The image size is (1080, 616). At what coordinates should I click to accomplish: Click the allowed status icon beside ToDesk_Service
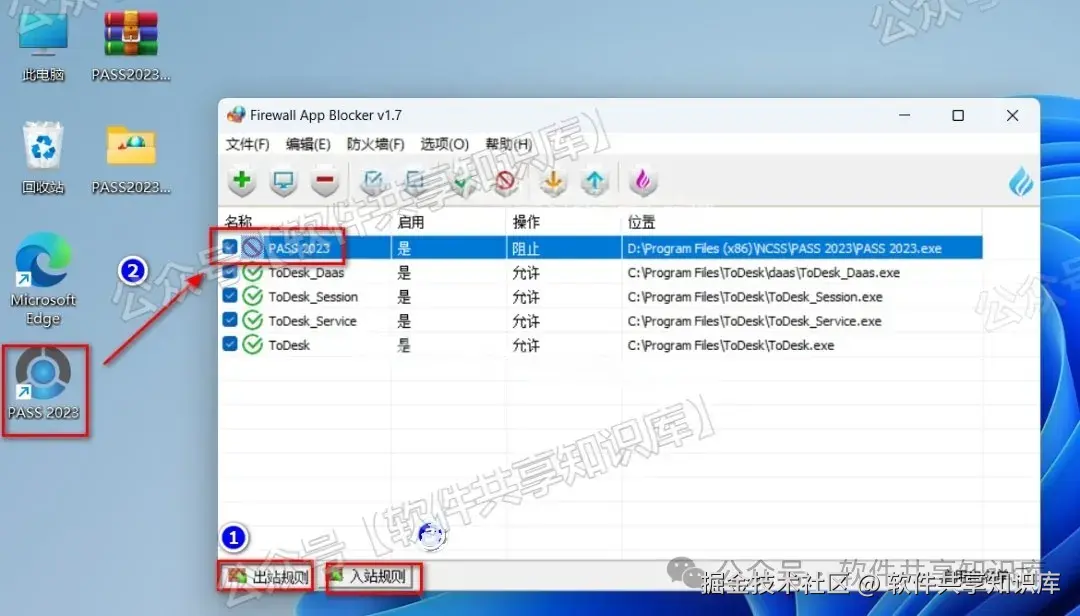pyautogui.click(x=253, y=321)
